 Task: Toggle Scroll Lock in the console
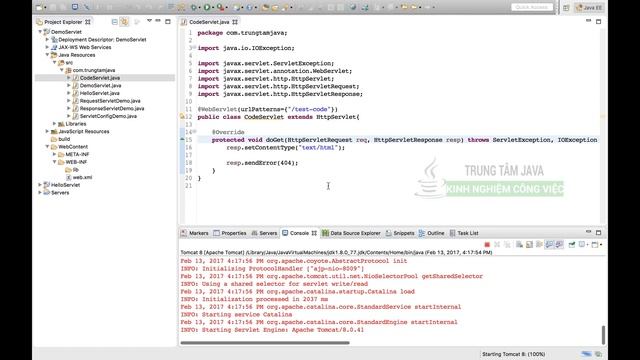point(529,244)
